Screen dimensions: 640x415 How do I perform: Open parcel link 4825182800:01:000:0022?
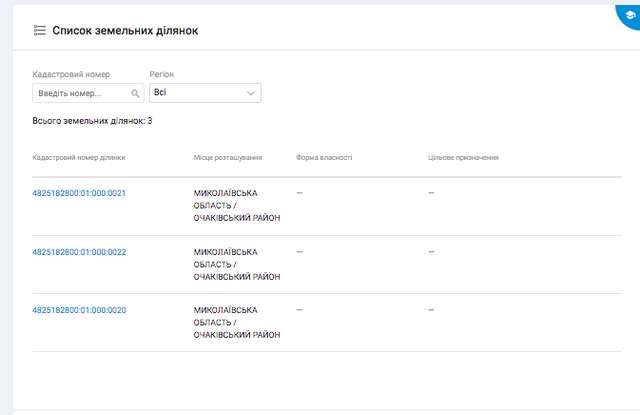(x=79, y=251)
